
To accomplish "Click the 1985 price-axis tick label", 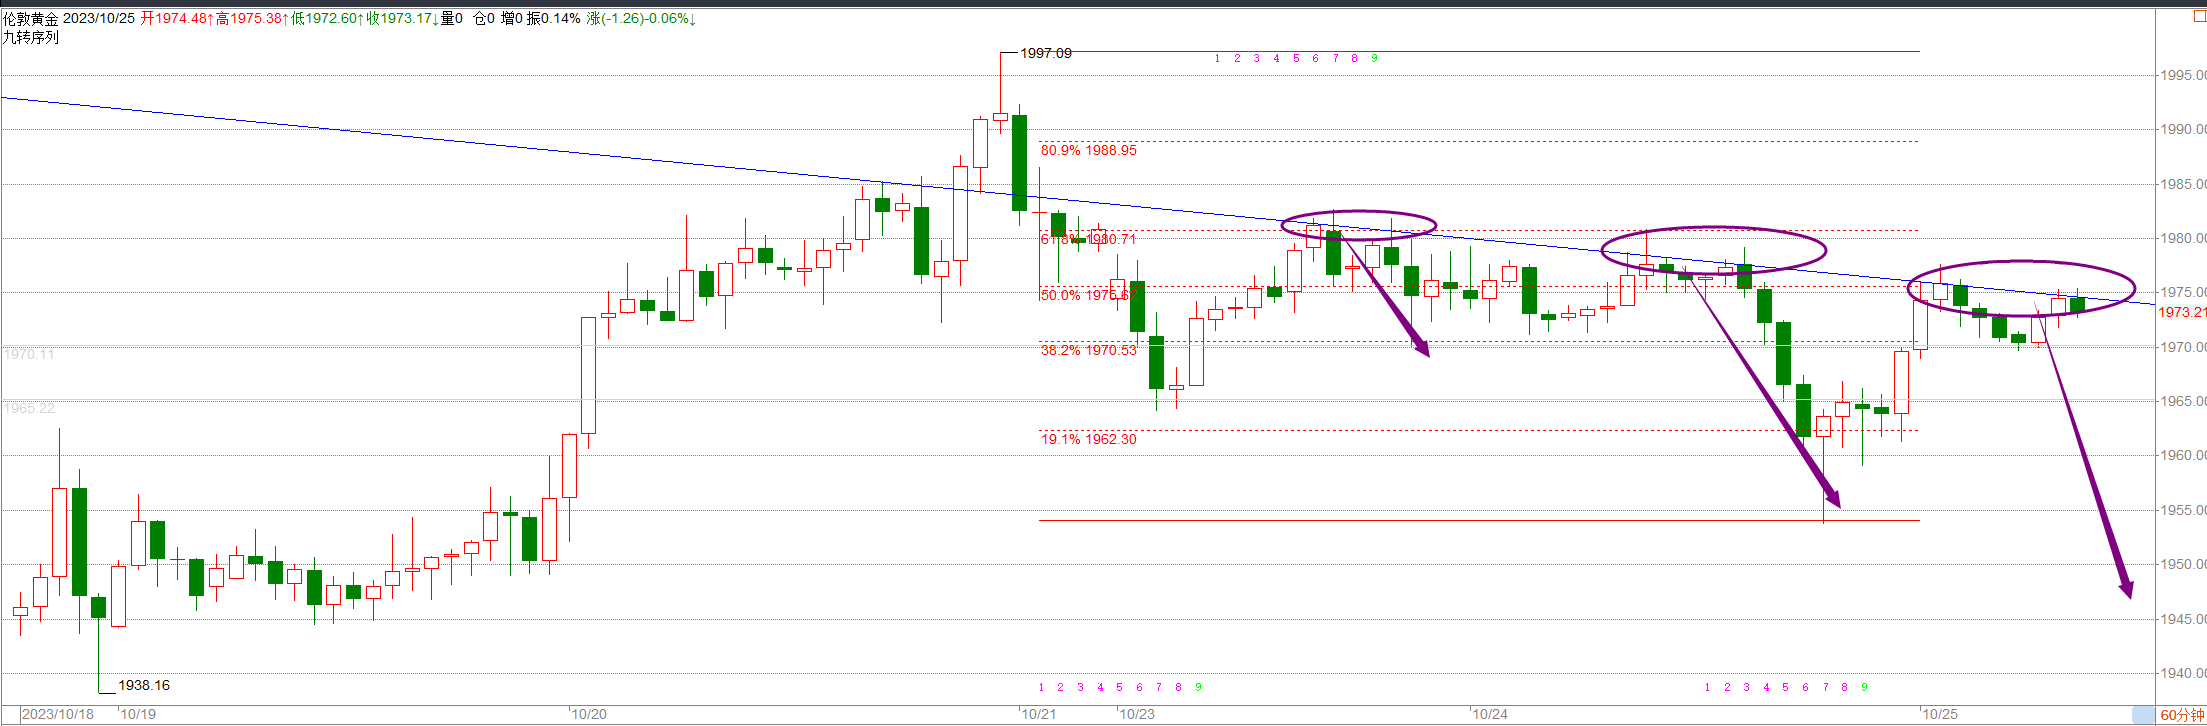I will [x=2183, y=184].
